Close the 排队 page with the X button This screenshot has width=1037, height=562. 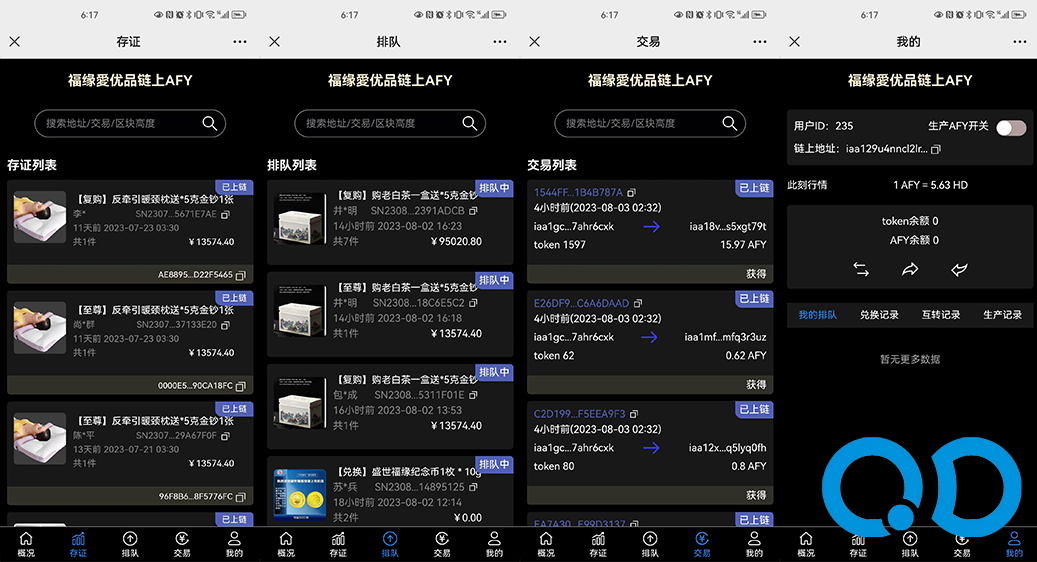pyautogui.click(x=275, y=42)
